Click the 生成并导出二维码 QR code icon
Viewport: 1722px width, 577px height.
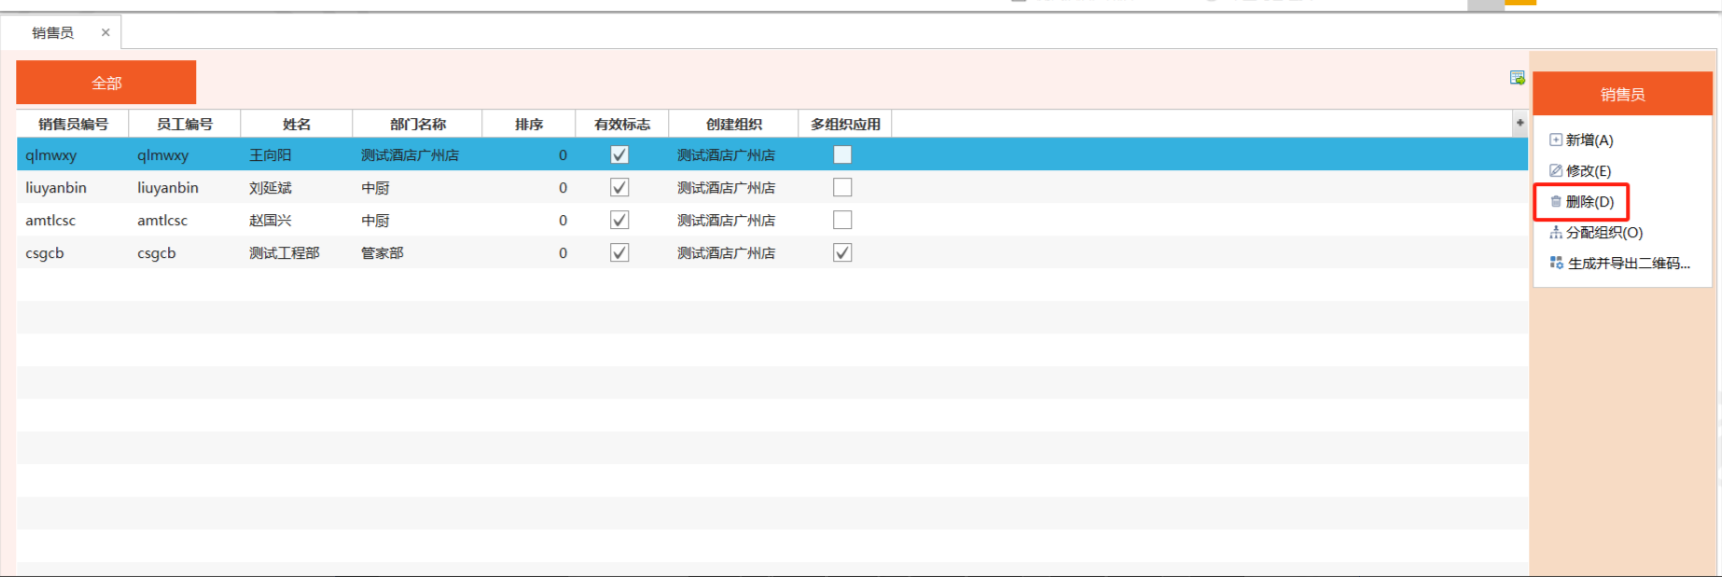click(x=1556, y=263)
